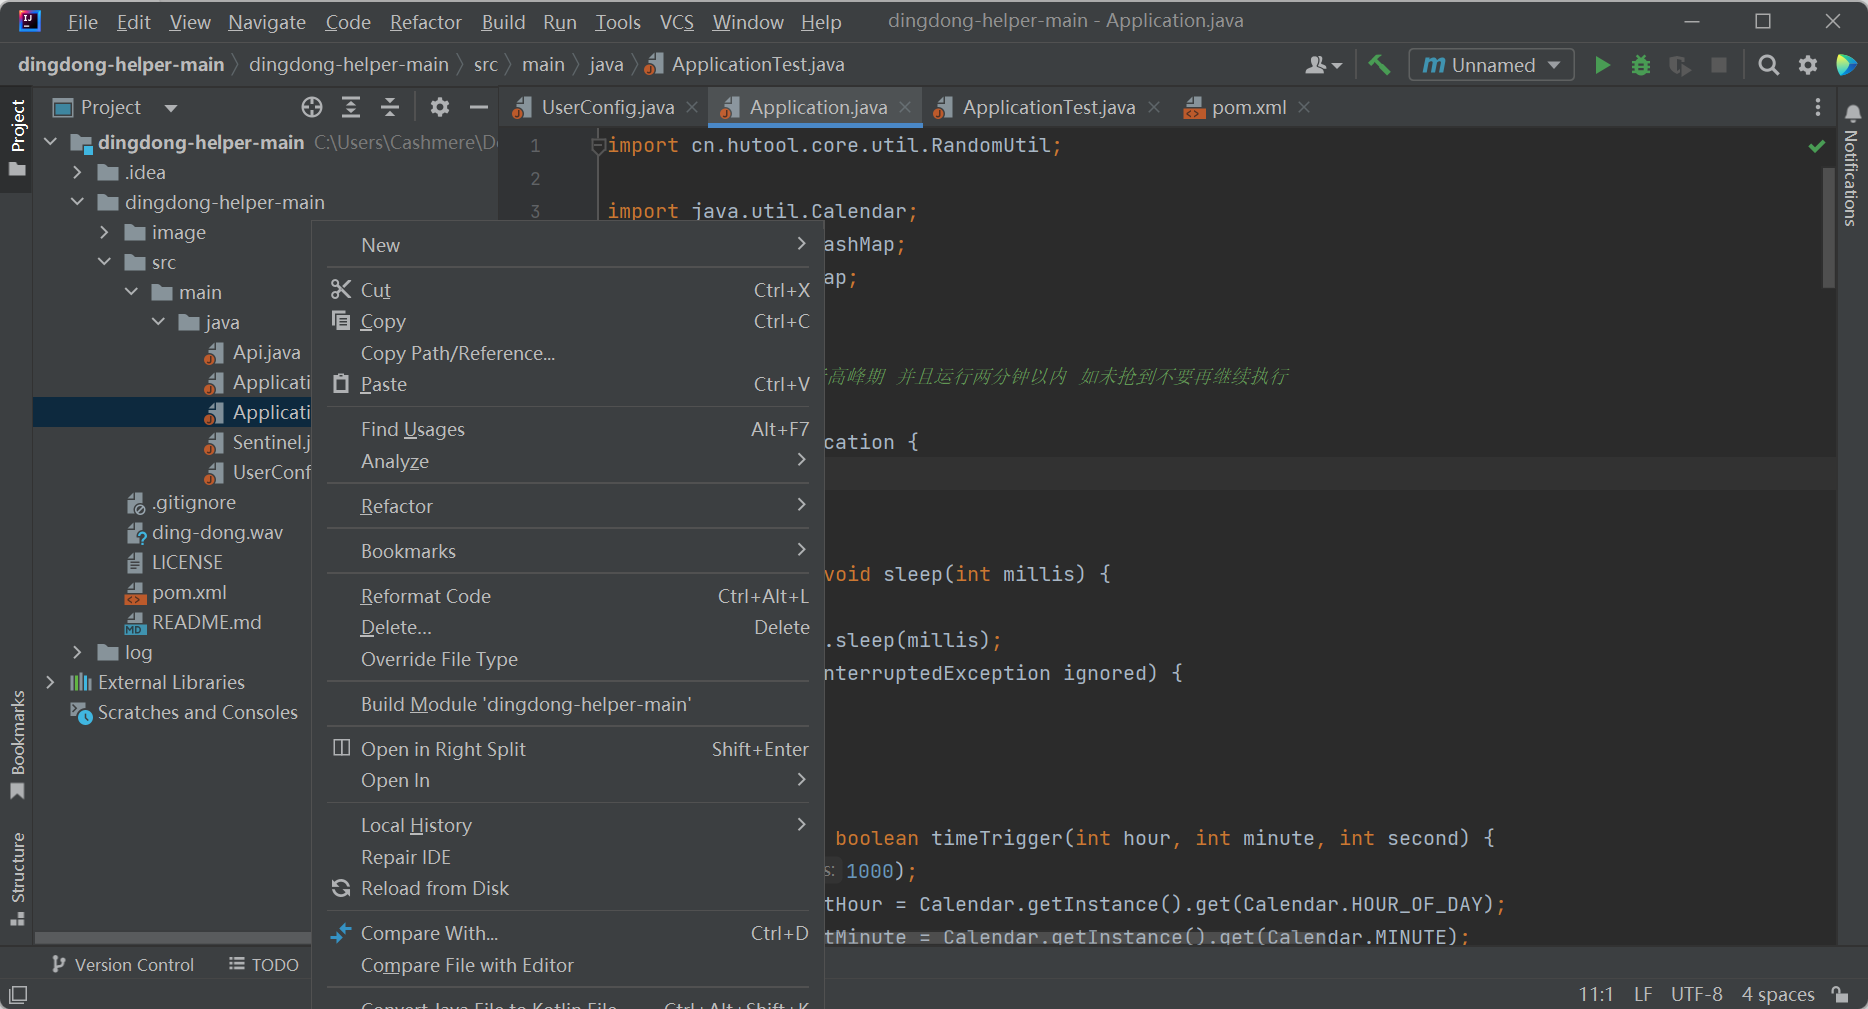
Task: Open Search Everywhere with the magnifier icon
Action: click(1768, 64)
